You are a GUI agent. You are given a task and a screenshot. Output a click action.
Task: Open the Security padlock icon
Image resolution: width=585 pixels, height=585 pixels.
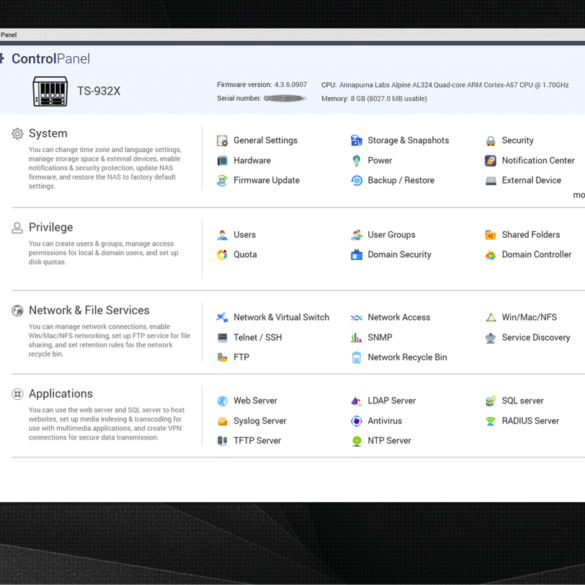point(491,141)
